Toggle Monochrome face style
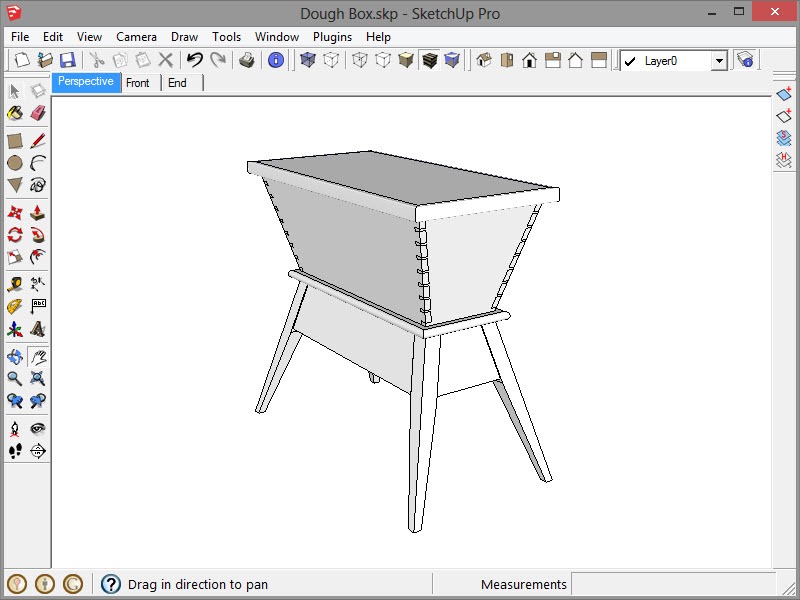This screenshot has width=800, height=600. coord(453,61)
